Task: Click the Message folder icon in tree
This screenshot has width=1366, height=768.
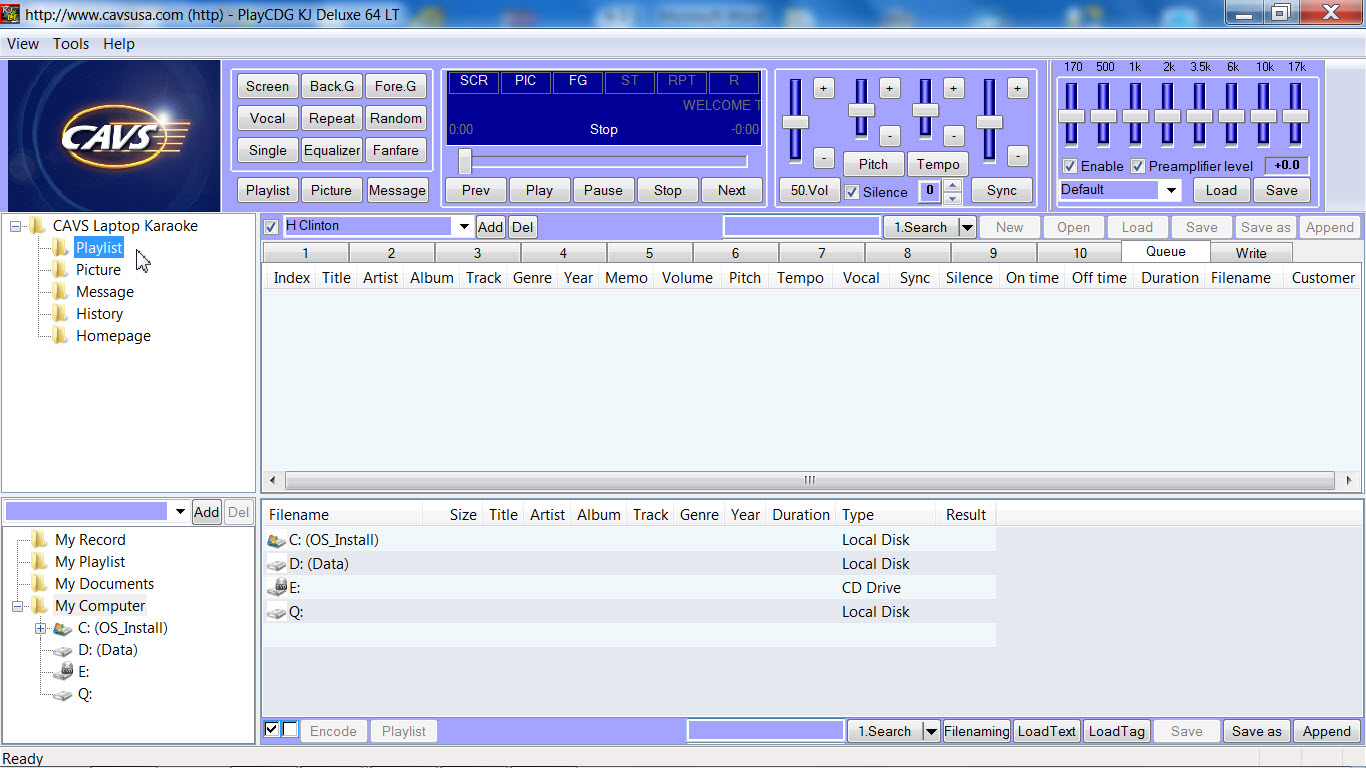Action: click(61, 292)
